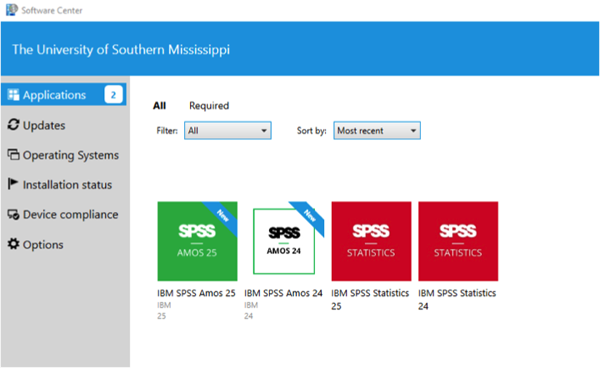The image size is (600, 368).
Task: Click the Applications count badge showing 2
Action: point(113,95)
